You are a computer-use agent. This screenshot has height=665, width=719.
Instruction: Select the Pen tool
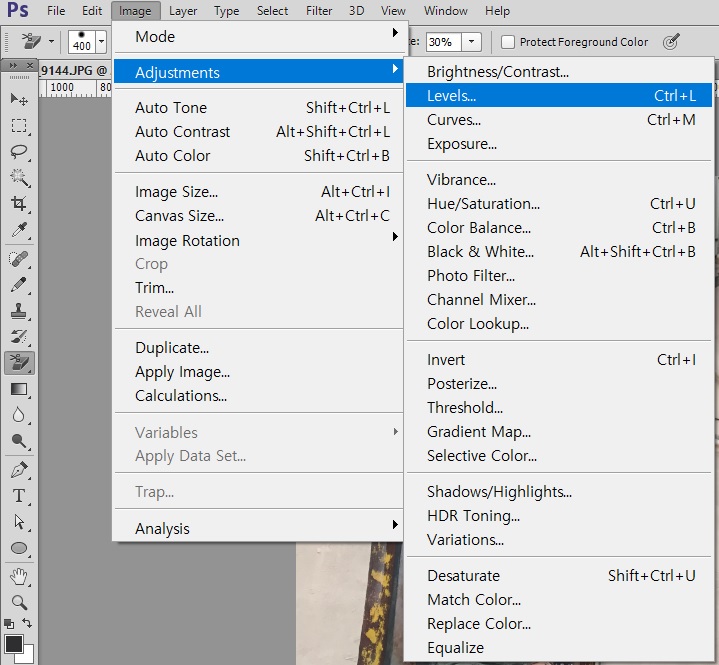pos(19,470)
